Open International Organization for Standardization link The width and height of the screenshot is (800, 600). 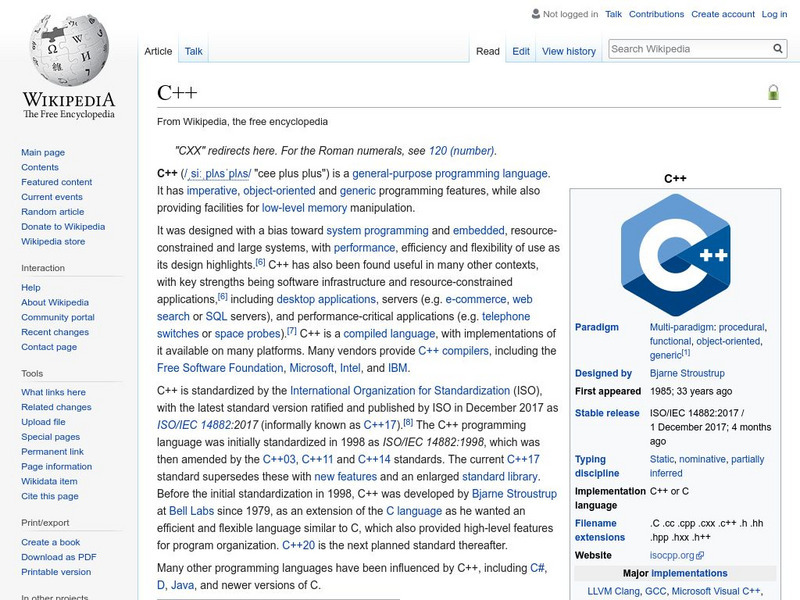[x=400, y=390]
